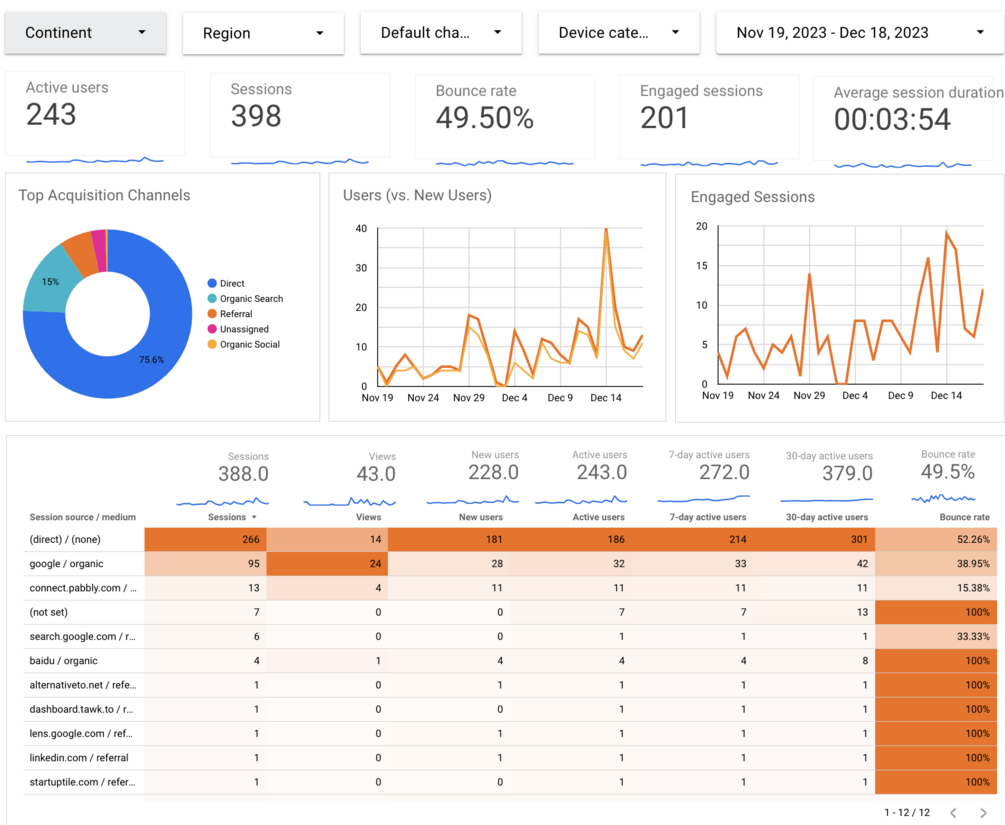Click the Direct legend blue dot

coord(212,283)
